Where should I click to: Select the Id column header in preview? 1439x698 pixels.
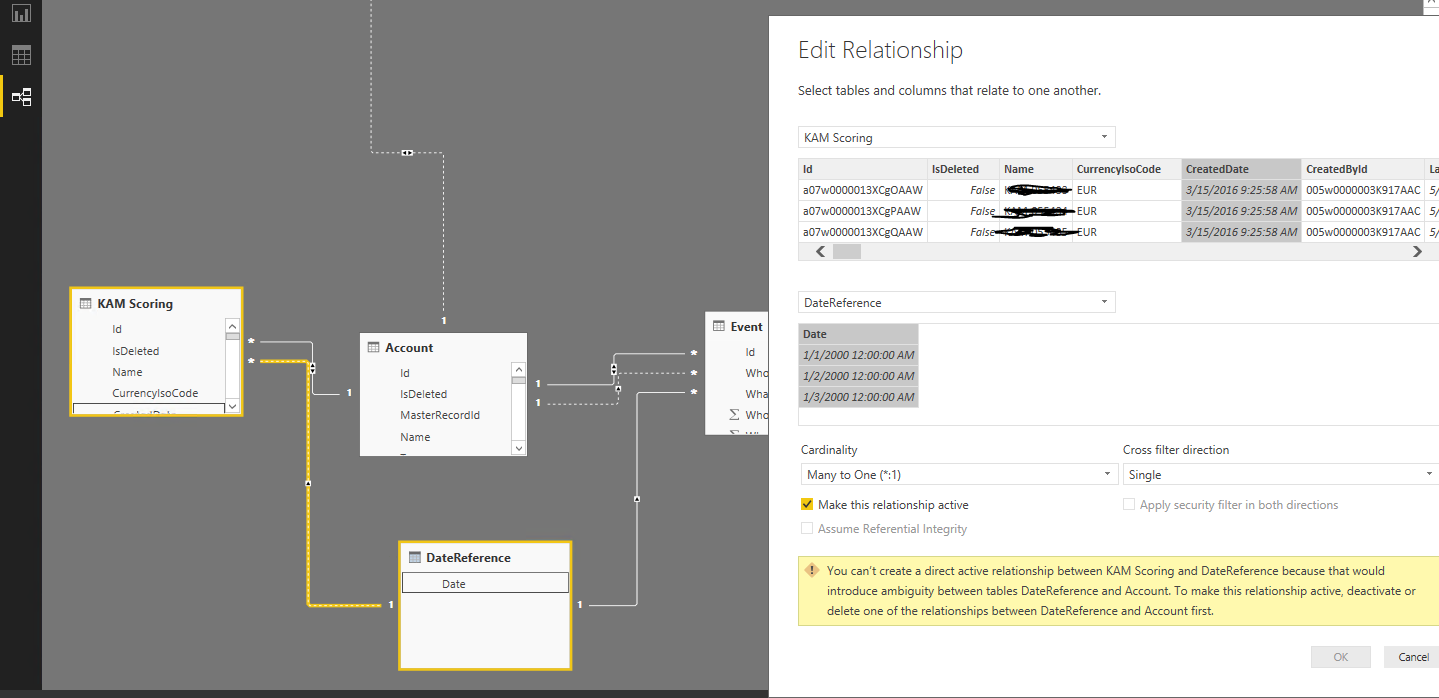(x=863, y=169)
